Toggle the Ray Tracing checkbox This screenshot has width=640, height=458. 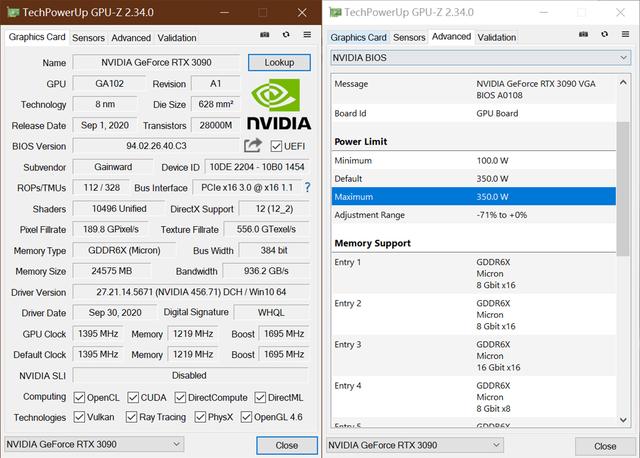click(x=131, y=417)
